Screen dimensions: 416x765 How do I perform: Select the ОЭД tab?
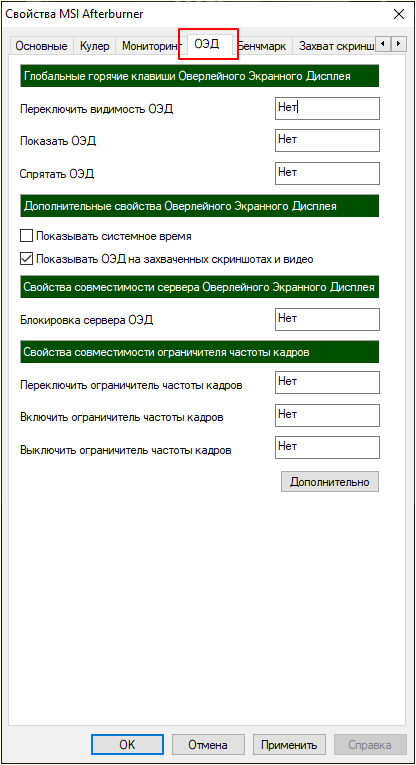pyautogui.click(x=208, y=44)
